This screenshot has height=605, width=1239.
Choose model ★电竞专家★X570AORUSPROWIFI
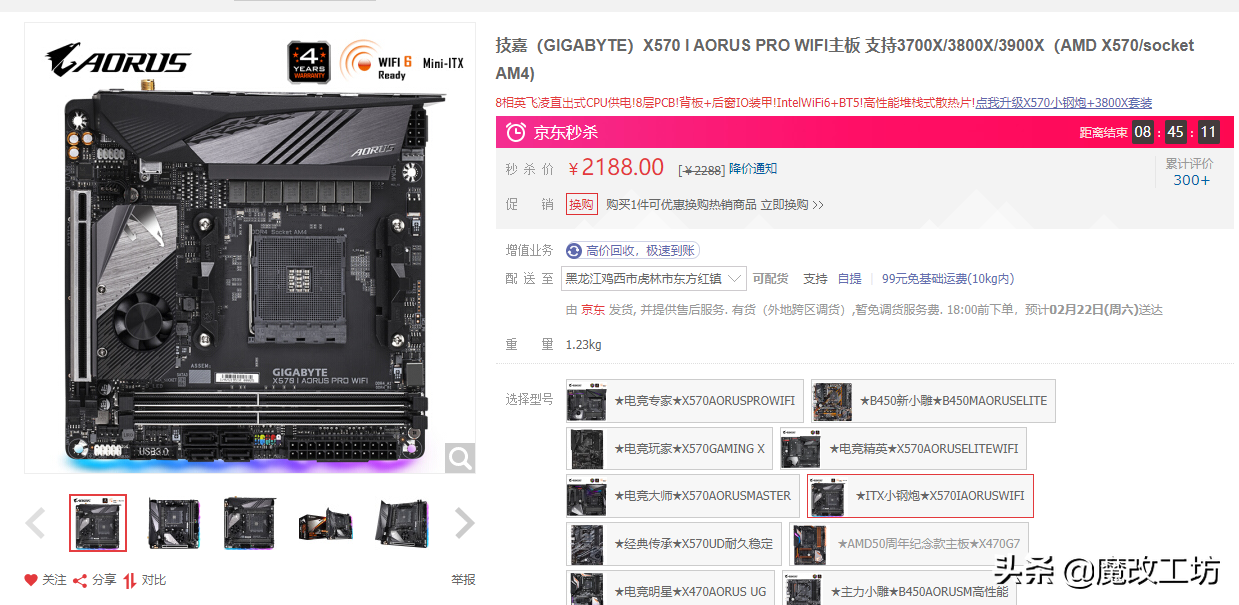[x=685, y=401]
